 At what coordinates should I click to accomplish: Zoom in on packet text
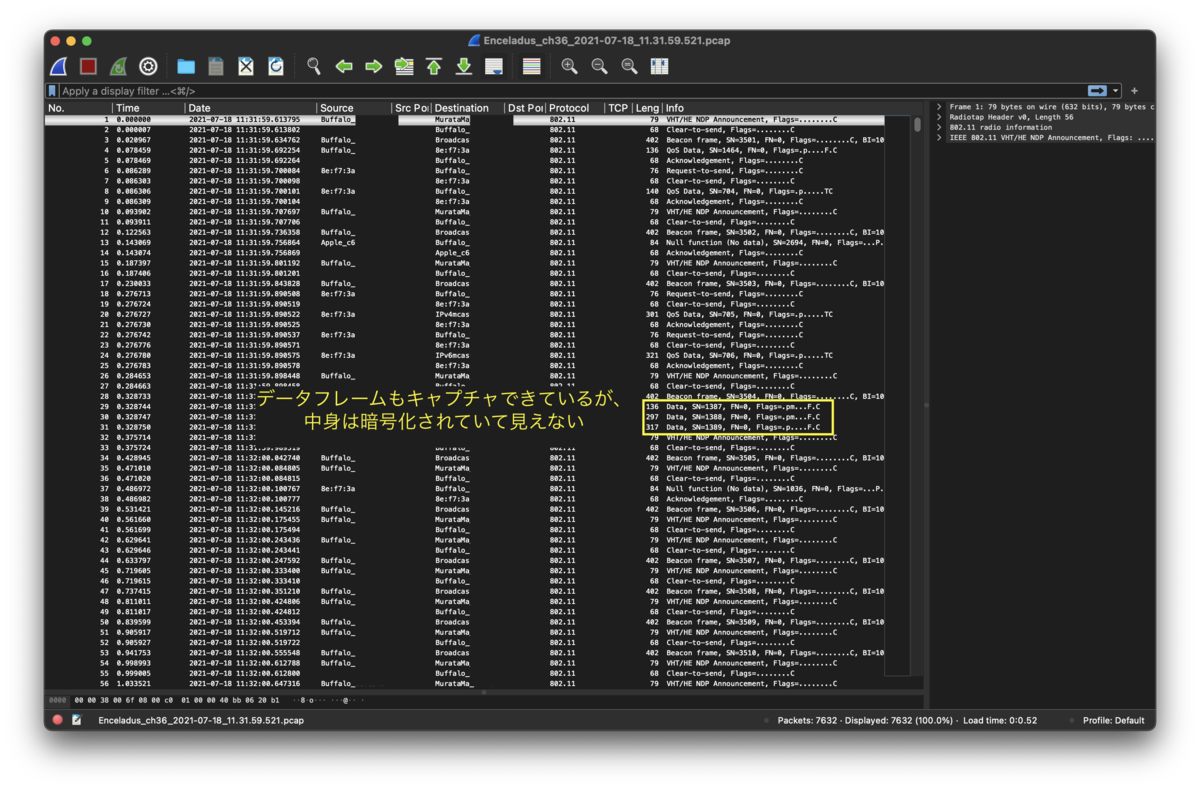coord(569,67)
